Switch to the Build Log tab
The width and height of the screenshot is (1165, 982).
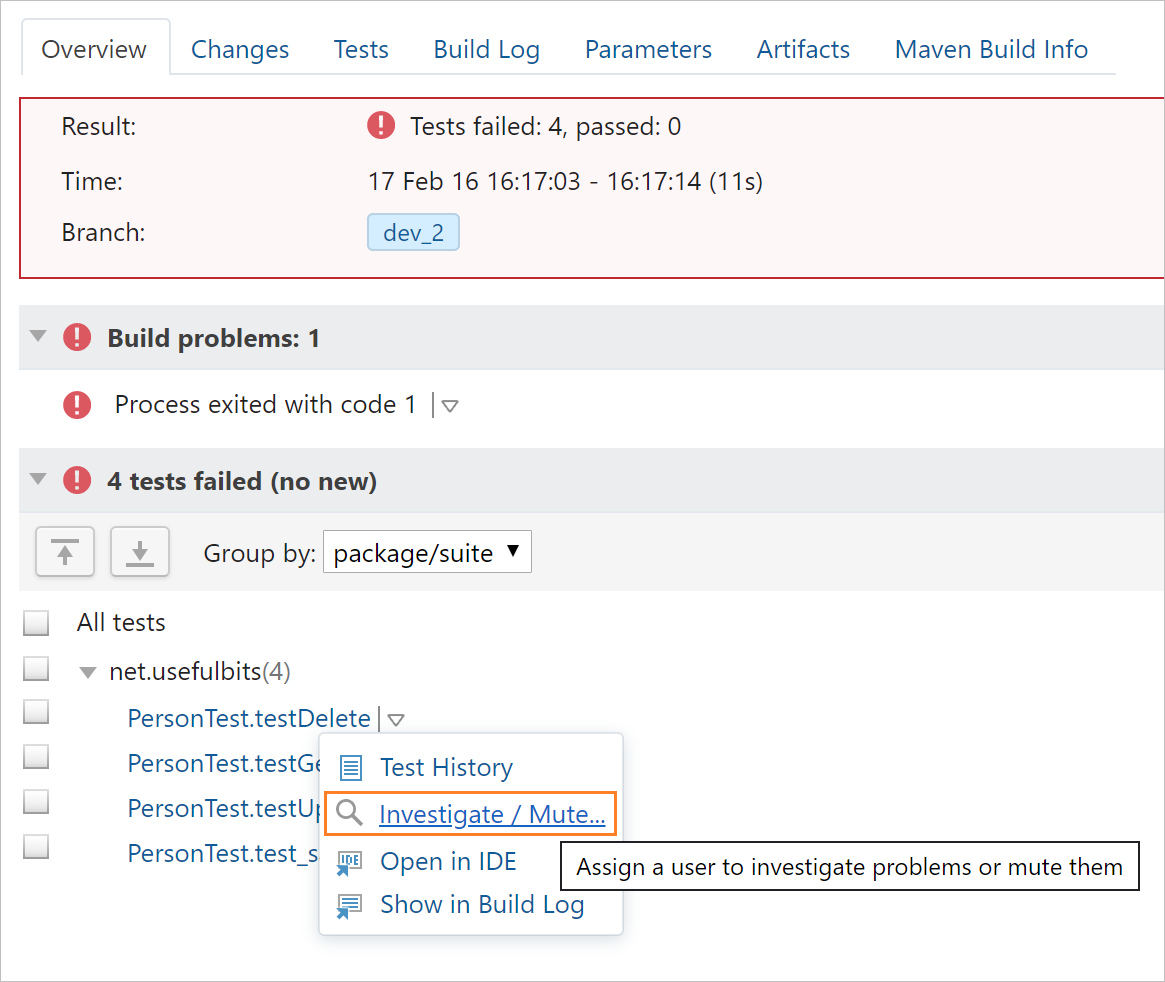coord(486,48)
